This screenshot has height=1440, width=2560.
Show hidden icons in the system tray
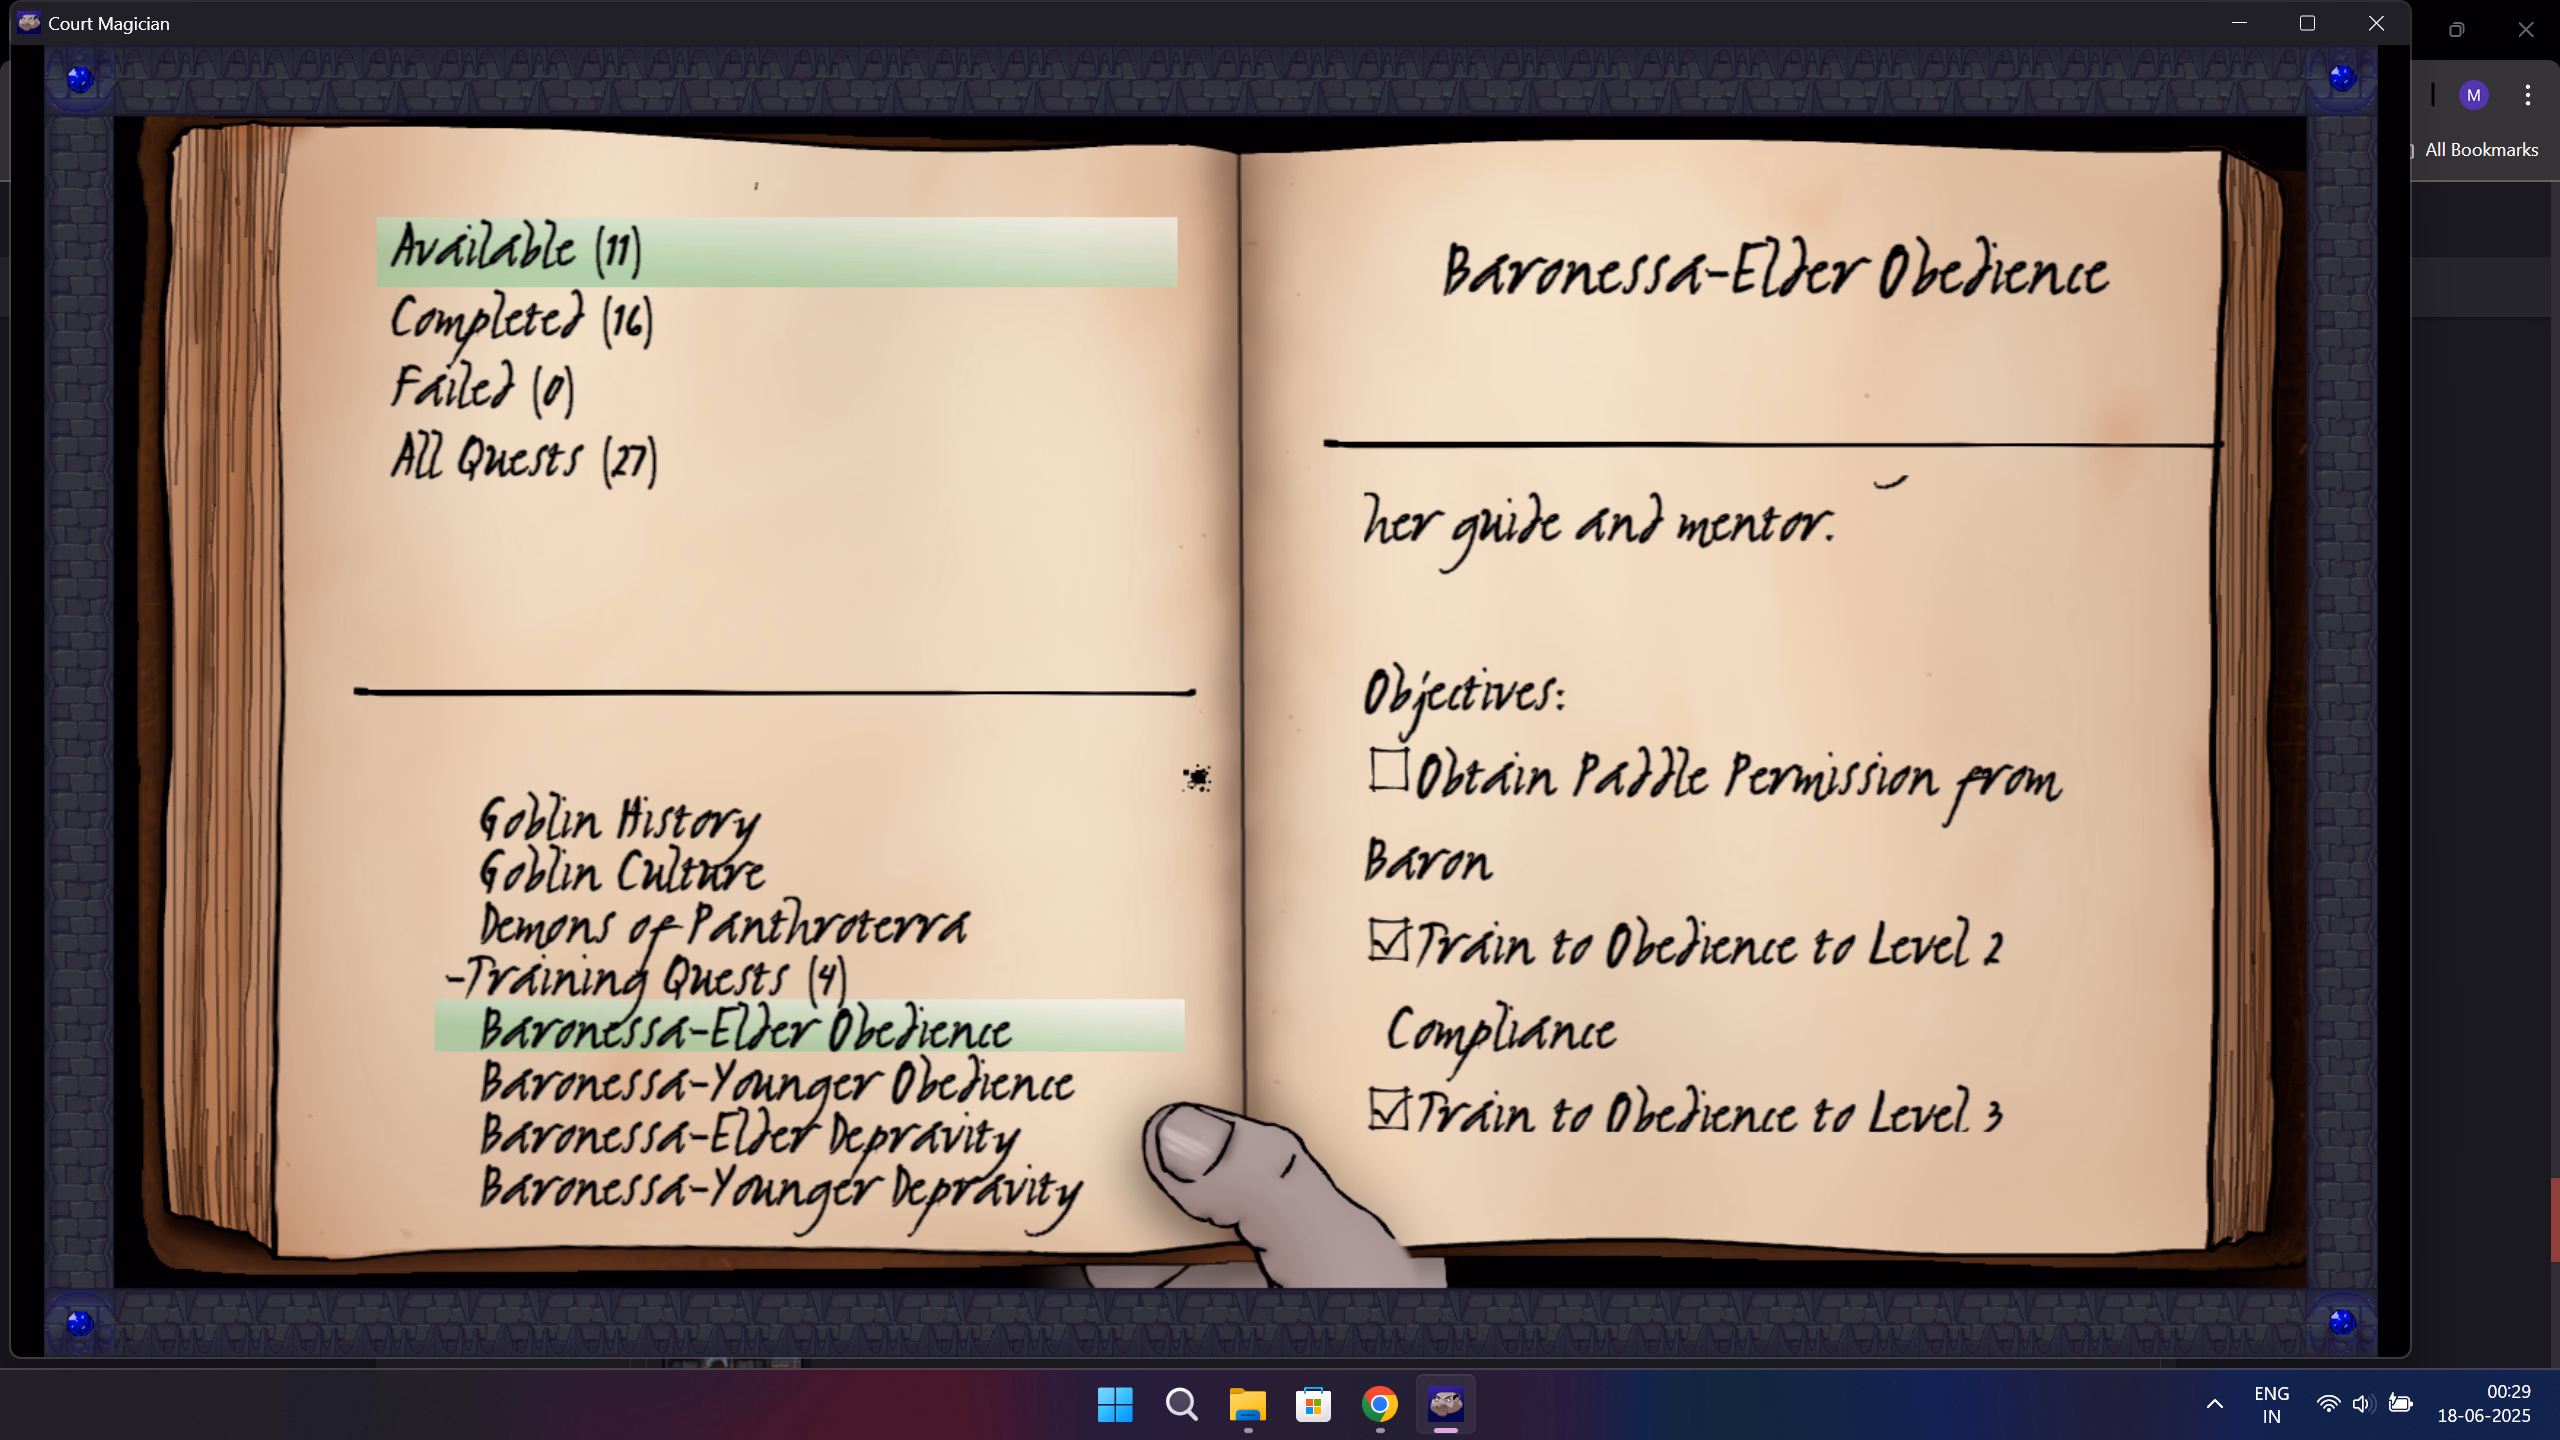2215,1404
